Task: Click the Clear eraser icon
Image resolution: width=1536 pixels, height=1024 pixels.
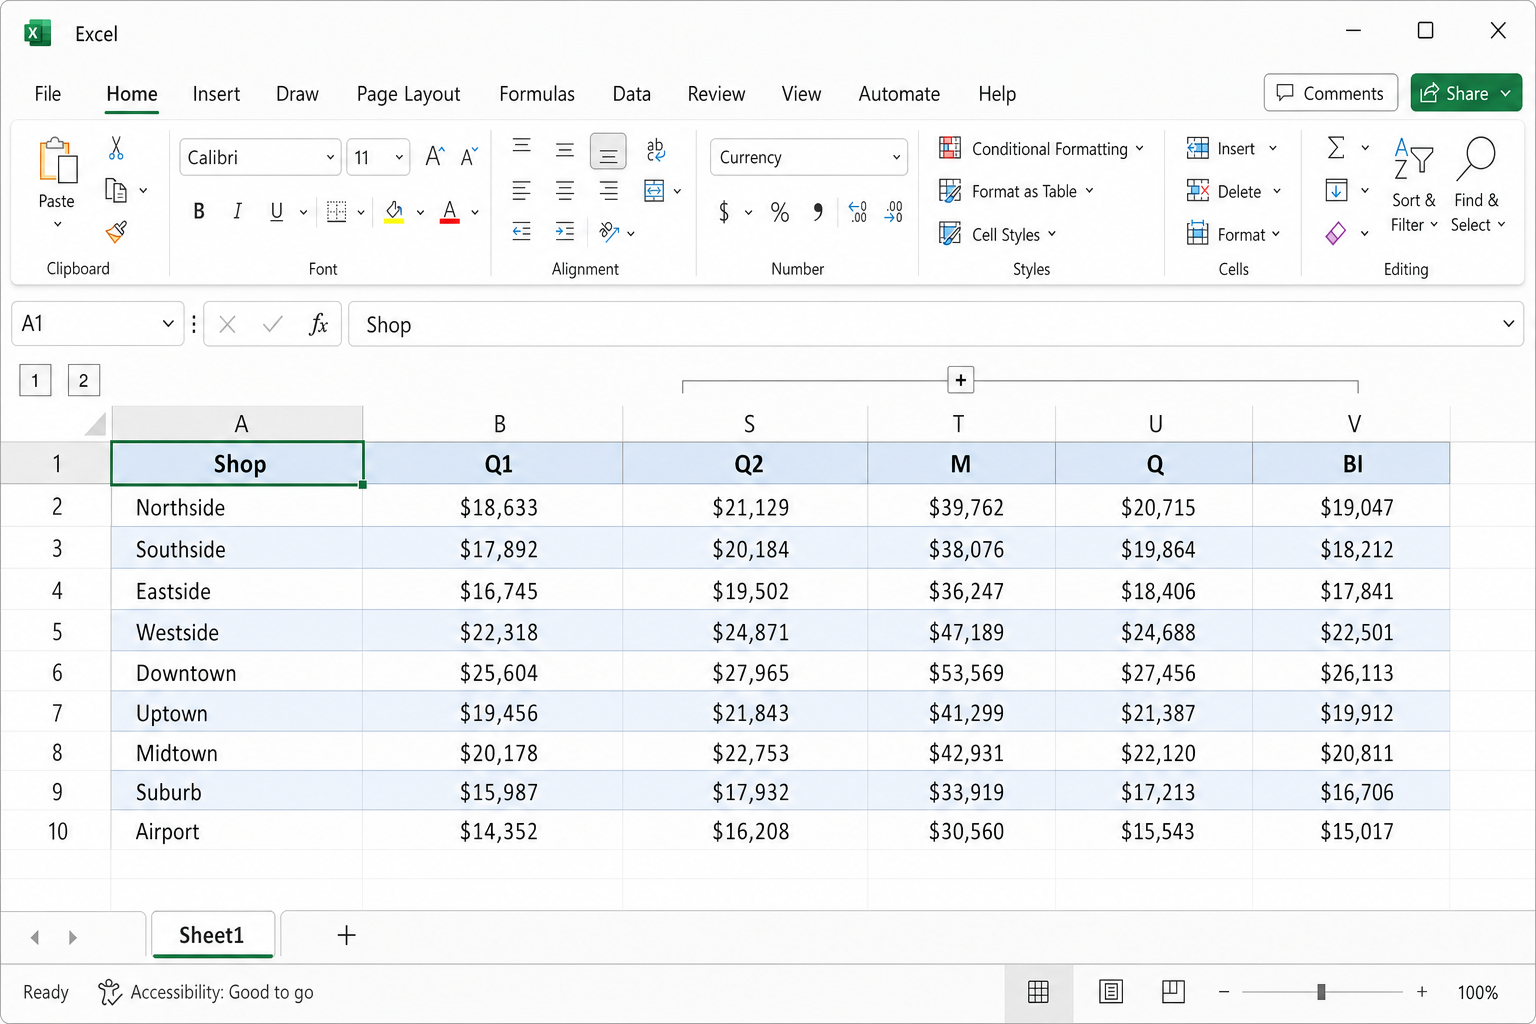Action: pos(1336,234)
